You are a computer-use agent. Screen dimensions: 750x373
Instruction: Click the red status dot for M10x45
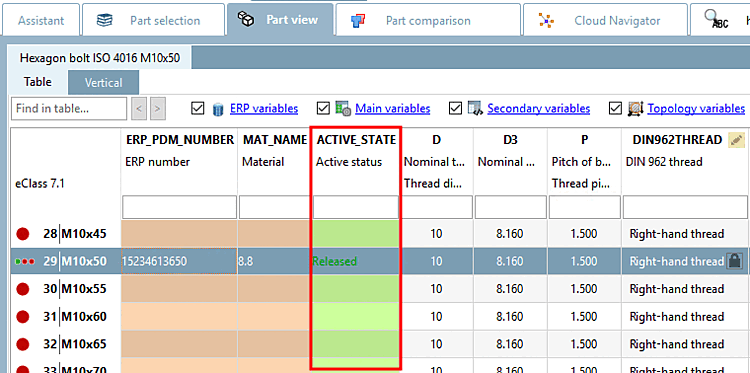[x=22, y=234]
